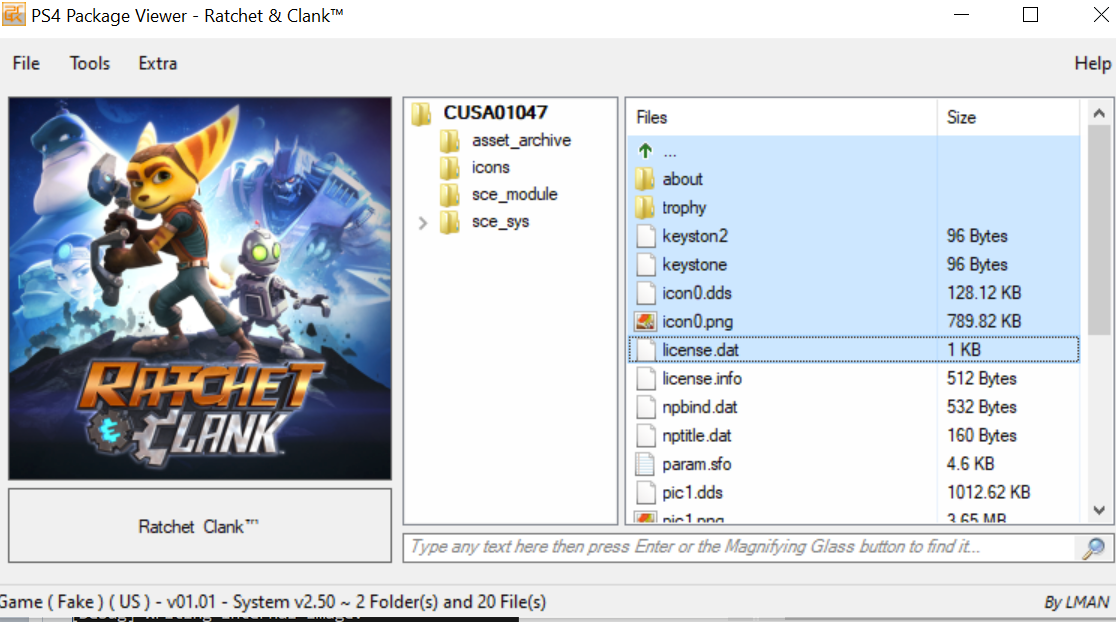1116x622 pixels.
Task: Select the icons tree item
Action: point(490,167)
